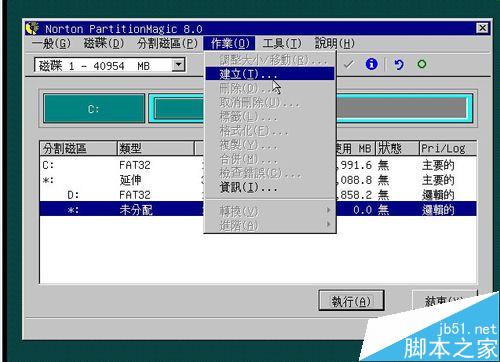500x362 pixels.
Task: Select the C: partition block in disk map
Action: pos(94,109)
